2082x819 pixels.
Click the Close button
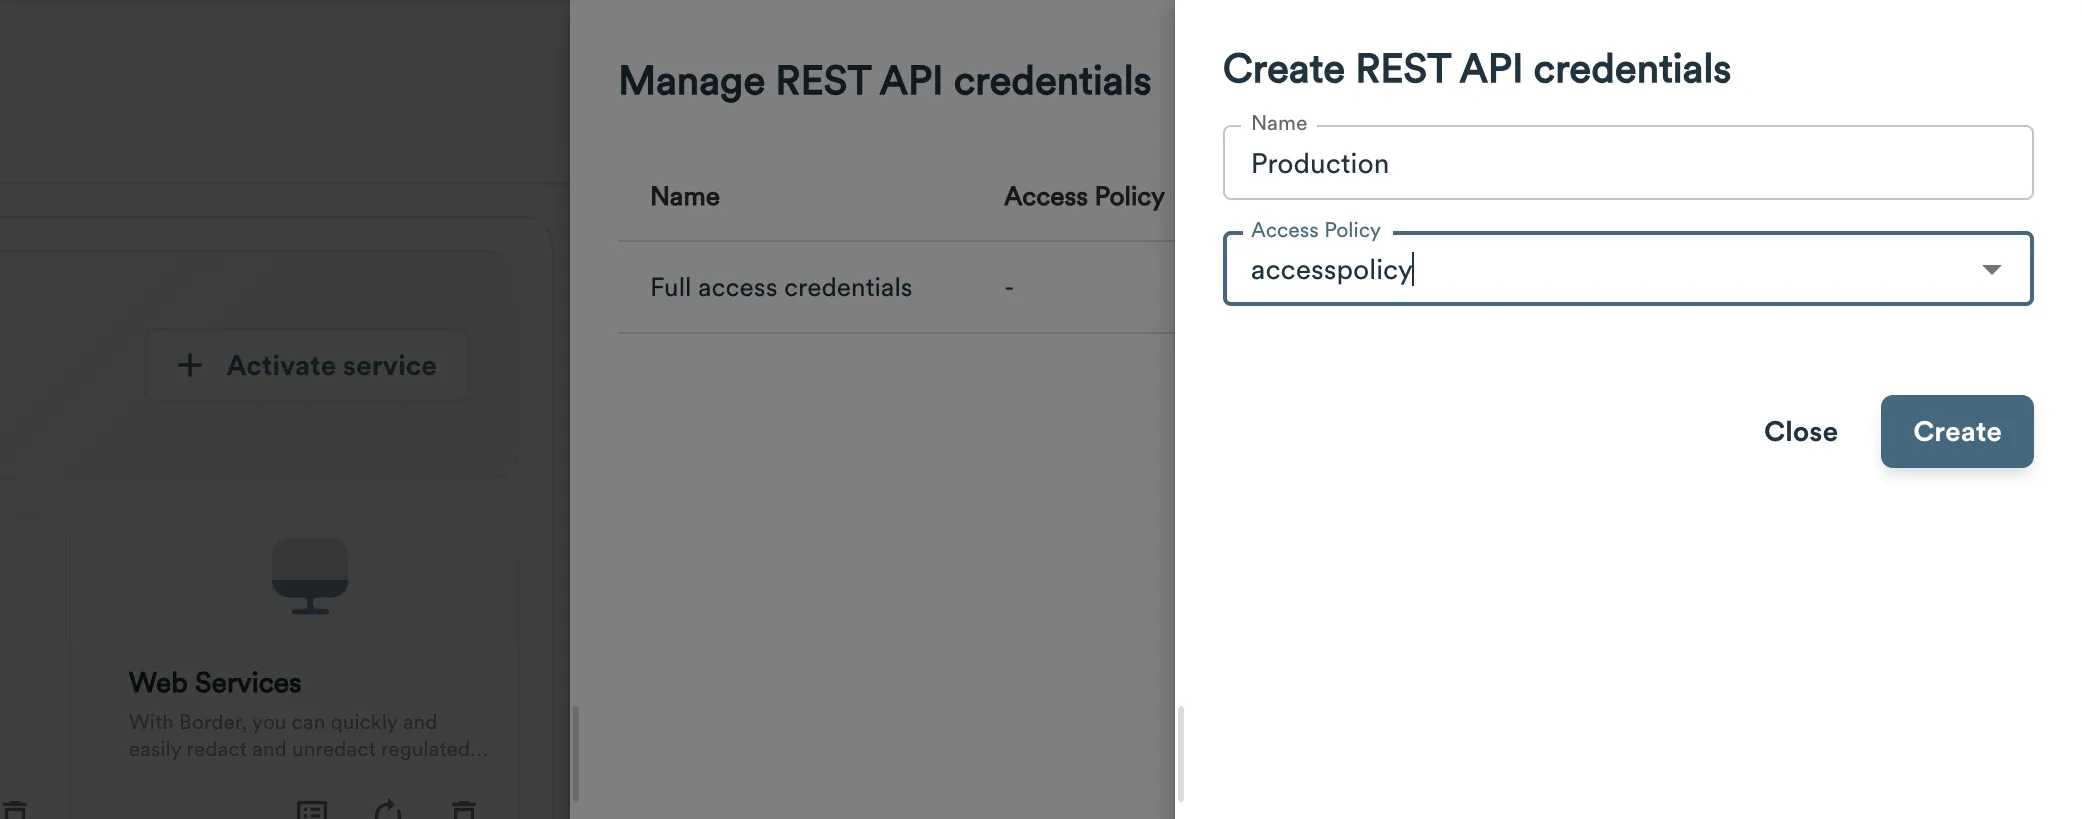click(x=1800, y=431)
